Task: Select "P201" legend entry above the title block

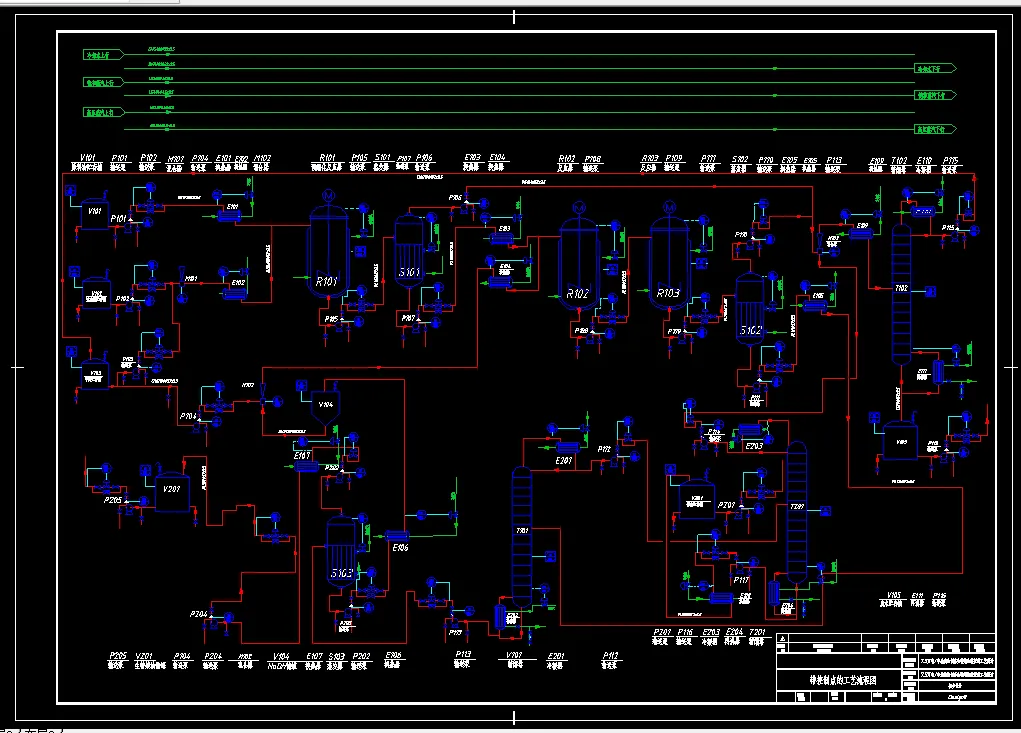Action: (x=662, y=632)
